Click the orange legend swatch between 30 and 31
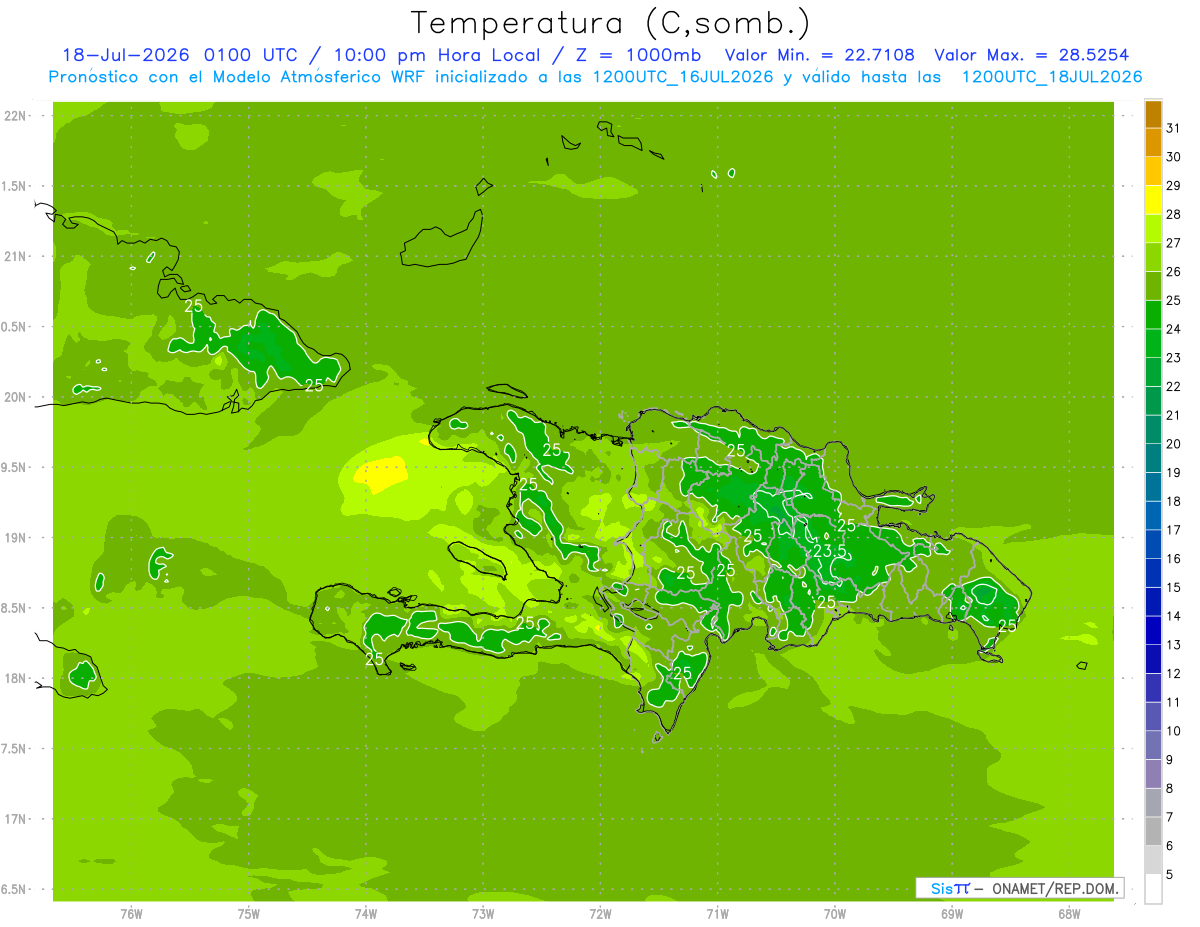The height and width of the screenshot is (927, 1200). click(1153, 143)
